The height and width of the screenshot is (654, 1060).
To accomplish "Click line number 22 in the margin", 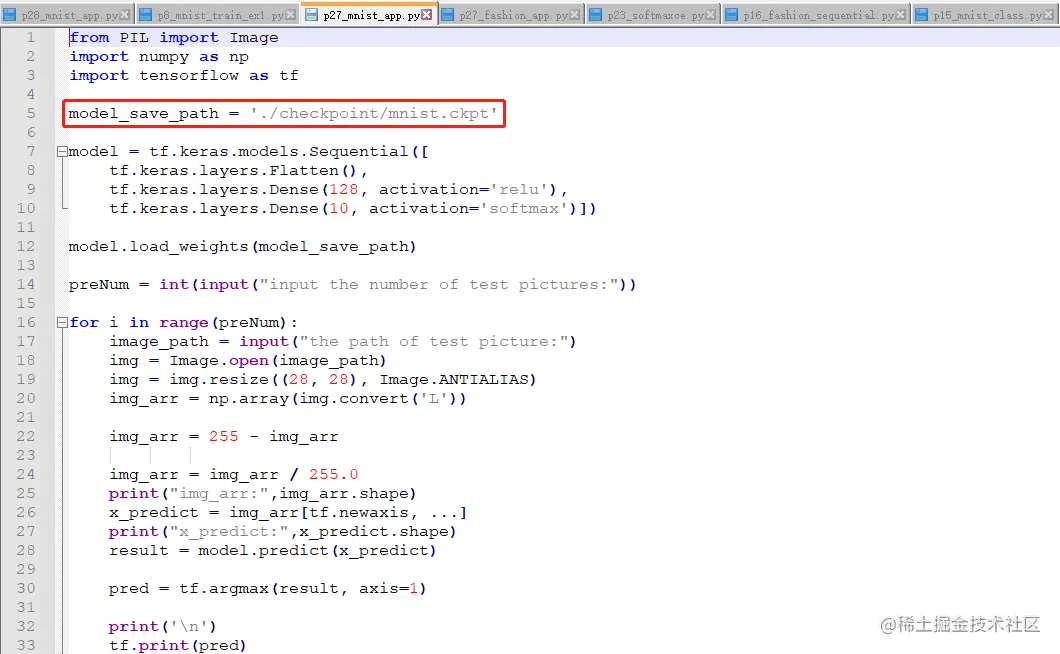I will [26, 436].
